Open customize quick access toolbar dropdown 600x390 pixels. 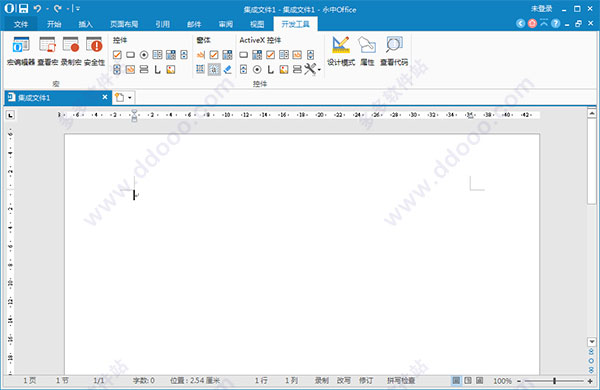click(x=78, y=8)
